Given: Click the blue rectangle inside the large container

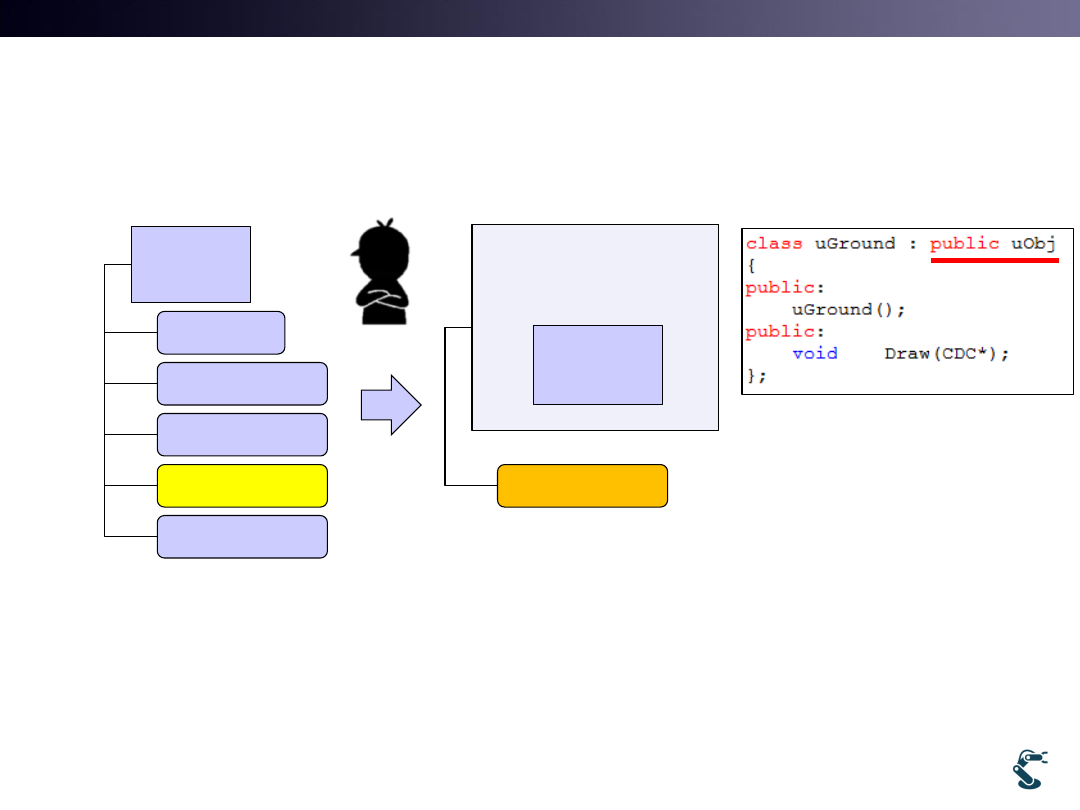Looking at the screenshot, I should point(598,365).
